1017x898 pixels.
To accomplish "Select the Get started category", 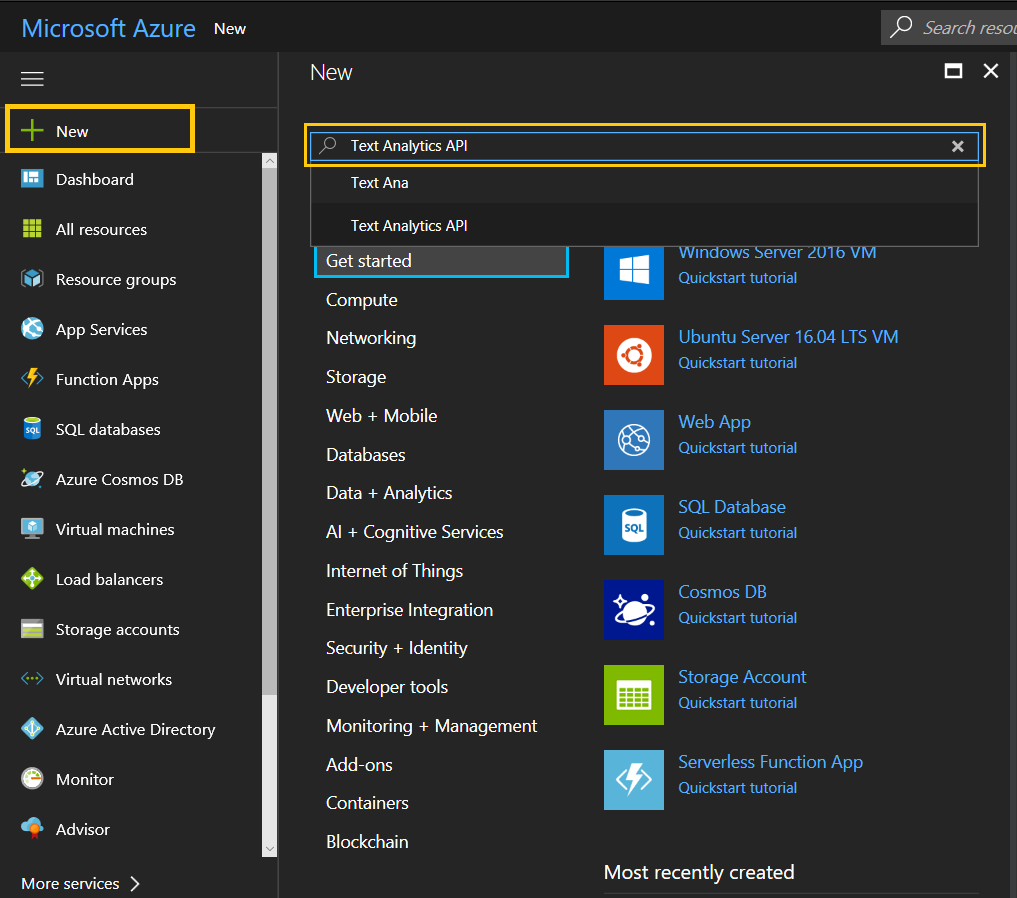I will [441, 261].
